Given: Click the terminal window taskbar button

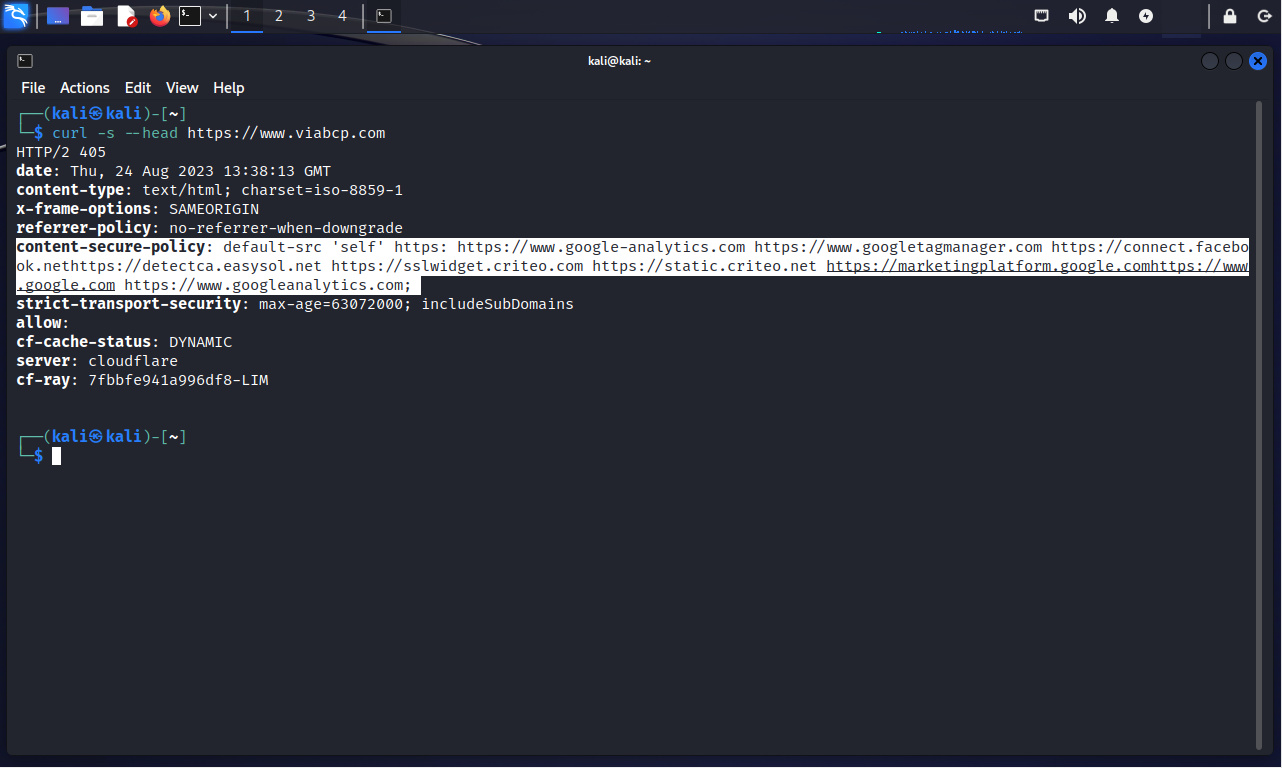Looking at the screenshot, I should click(384, 16).
